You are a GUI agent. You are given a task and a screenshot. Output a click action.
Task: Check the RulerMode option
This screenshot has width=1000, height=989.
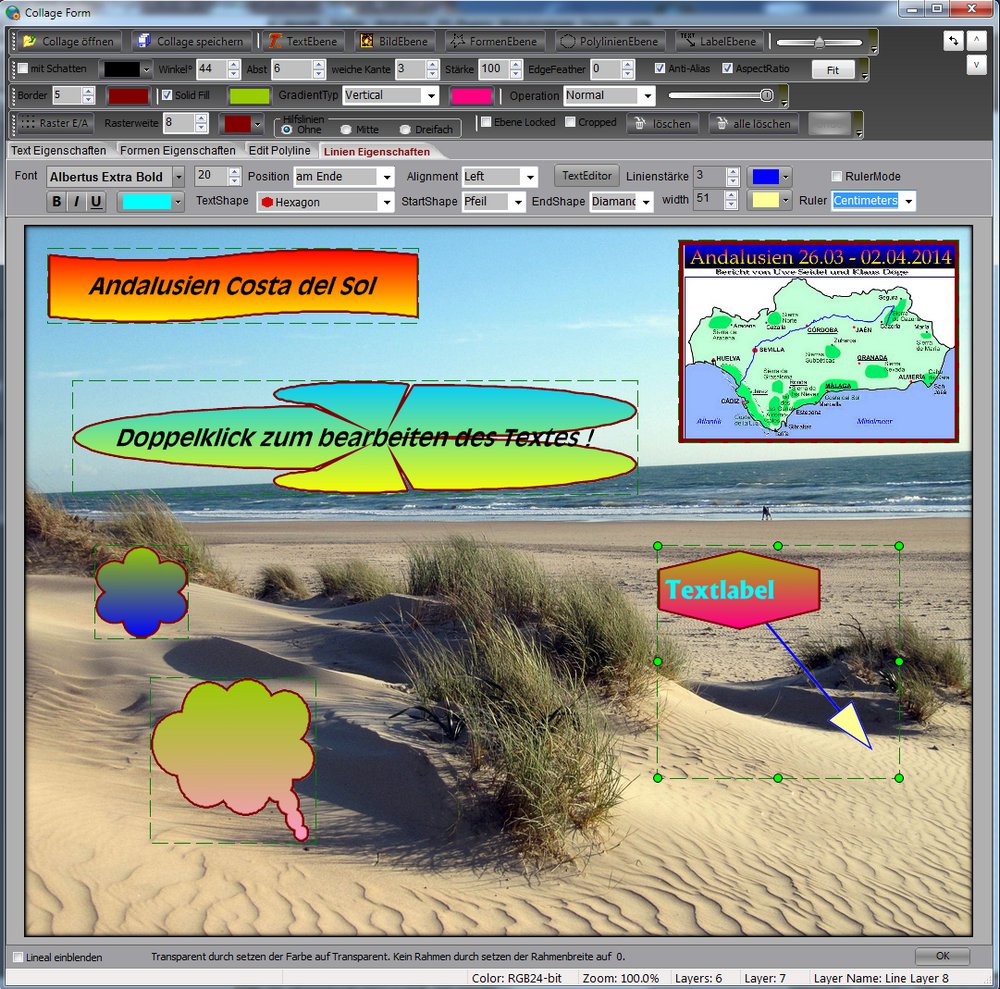pos(837,177)
